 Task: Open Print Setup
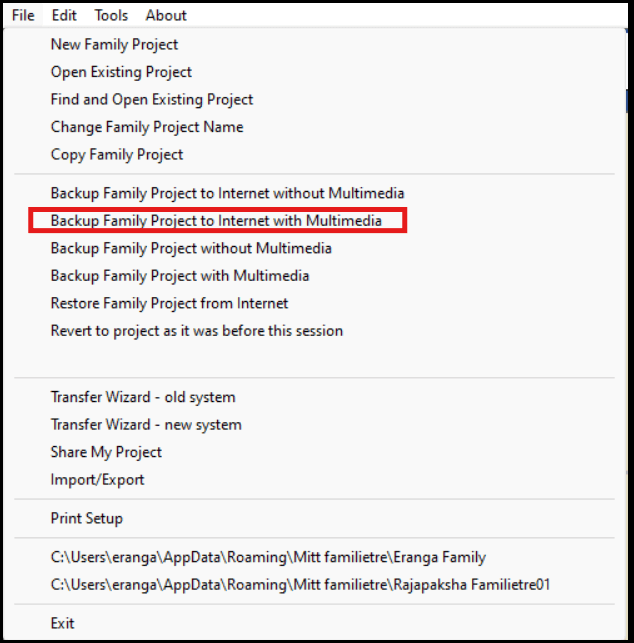[x=87, y=518]
